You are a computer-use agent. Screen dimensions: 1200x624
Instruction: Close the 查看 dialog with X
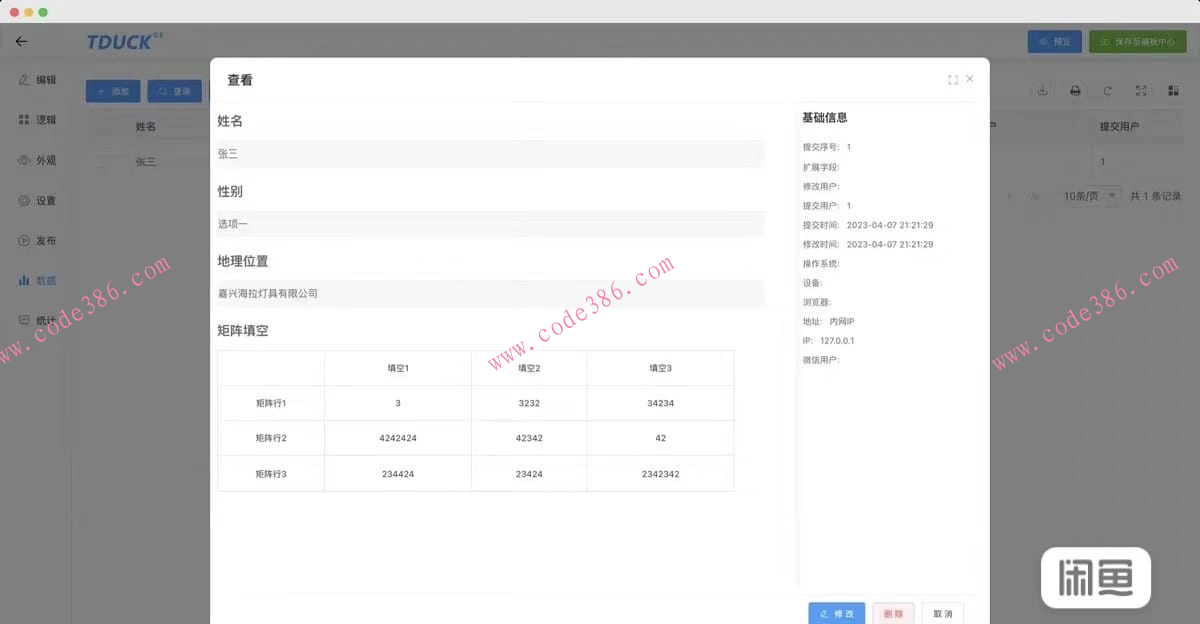(x=970, y=78)
